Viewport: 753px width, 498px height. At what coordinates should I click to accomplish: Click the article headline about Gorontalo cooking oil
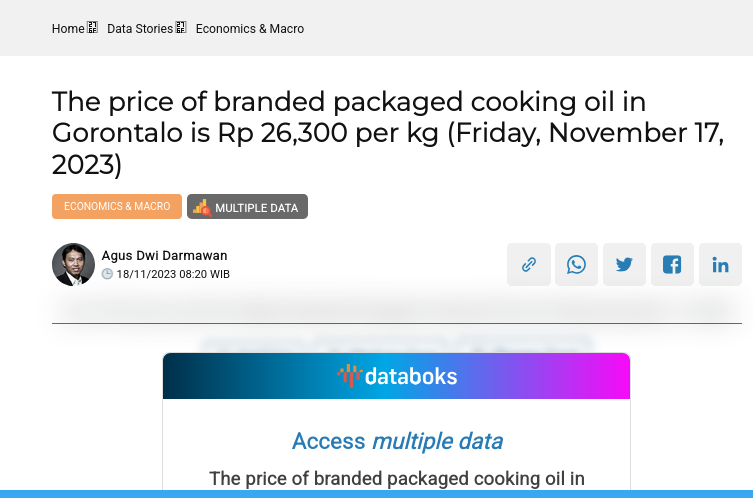pos(388,132)
